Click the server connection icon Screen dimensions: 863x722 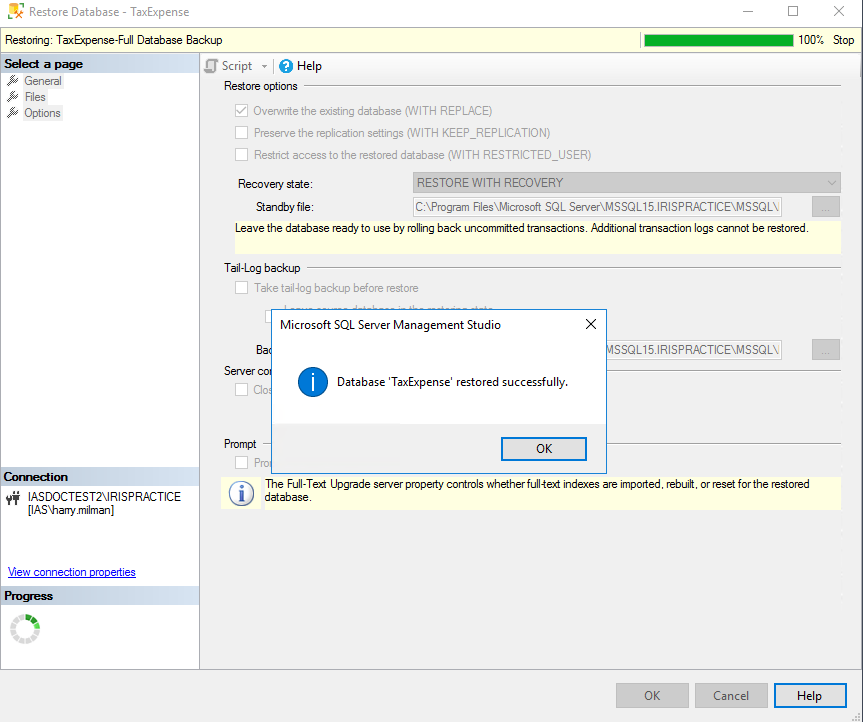tap(13, 499)
